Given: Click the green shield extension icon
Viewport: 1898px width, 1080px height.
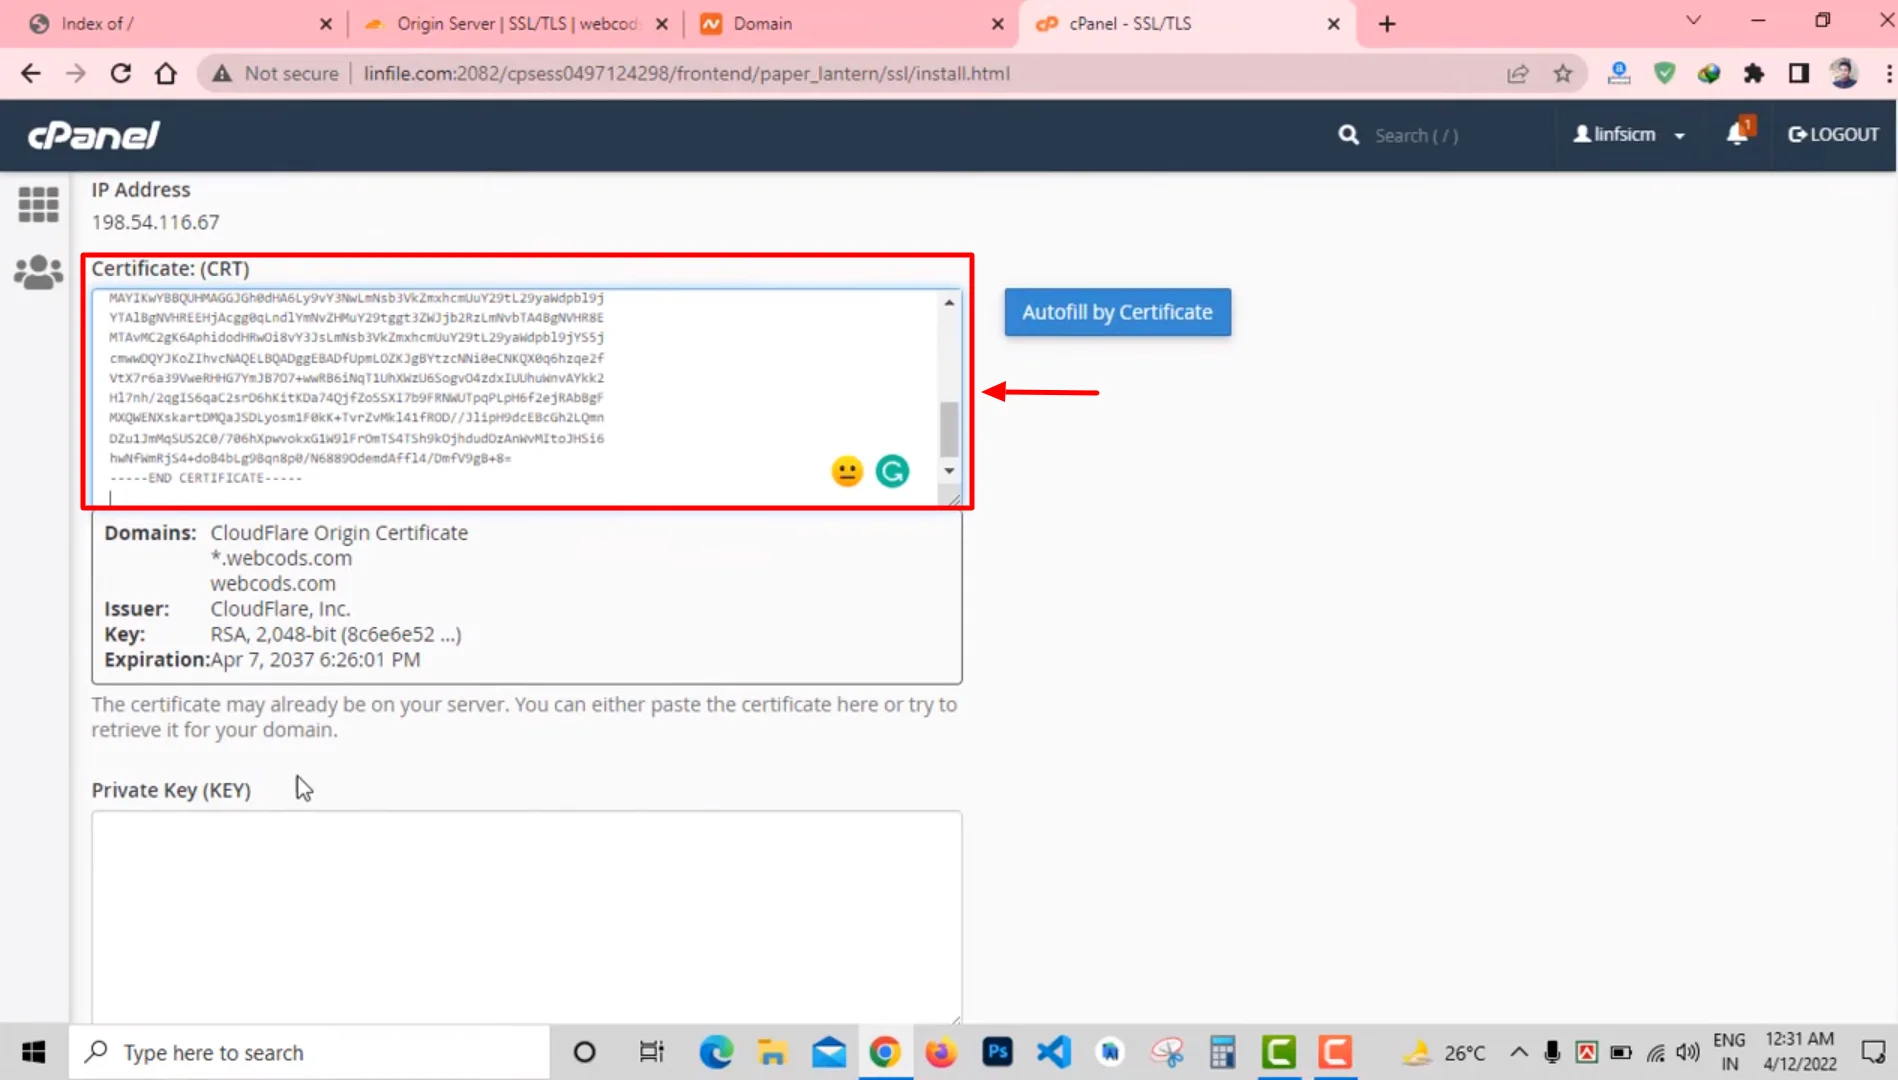Looking at the screenshot, I should point(1664,73).
